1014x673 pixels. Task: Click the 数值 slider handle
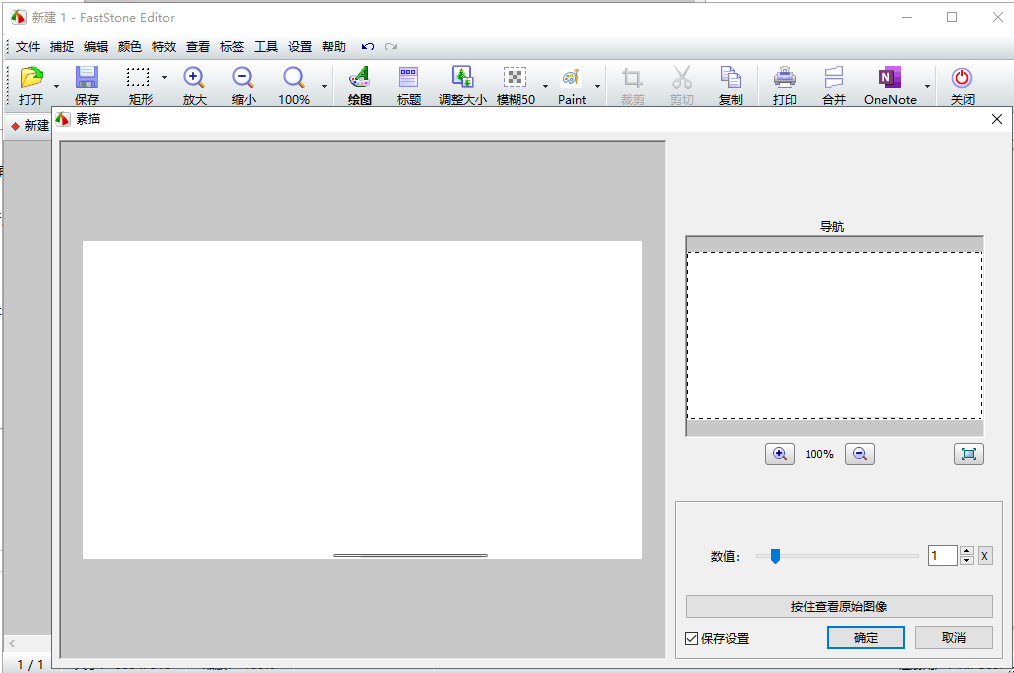tap(775, 556)
